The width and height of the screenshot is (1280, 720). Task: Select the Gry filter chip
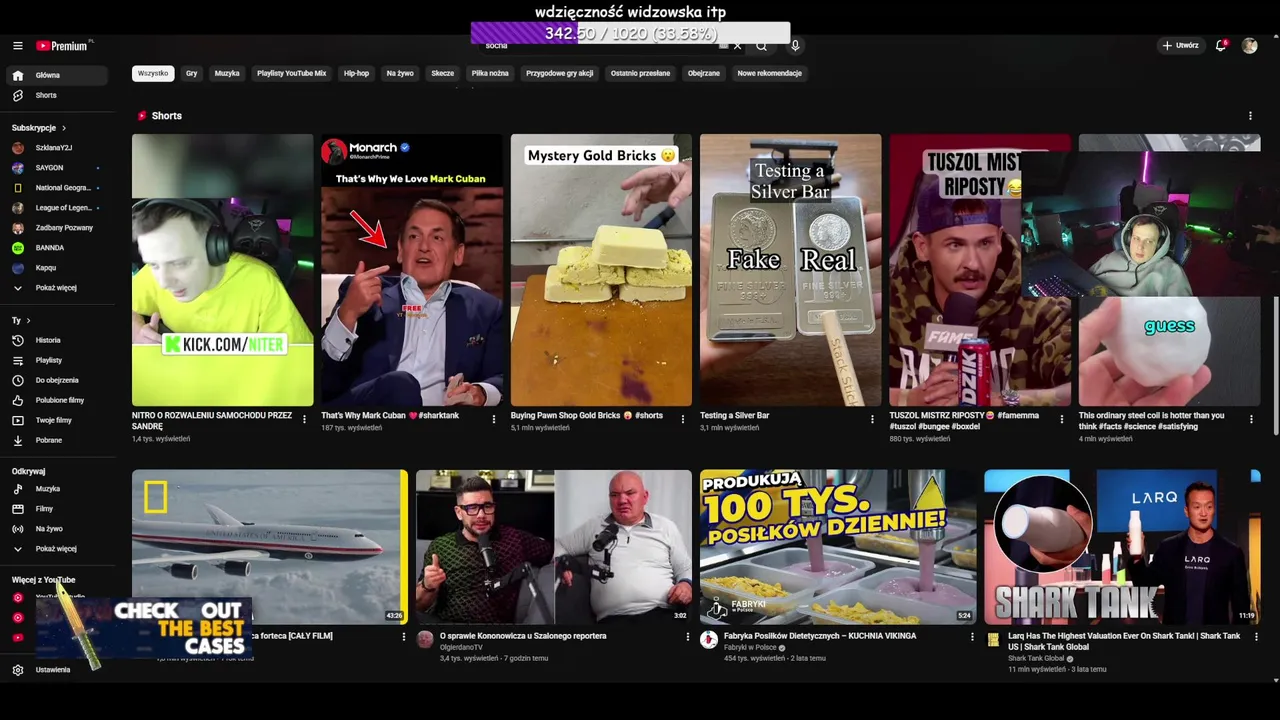(191, 73)
